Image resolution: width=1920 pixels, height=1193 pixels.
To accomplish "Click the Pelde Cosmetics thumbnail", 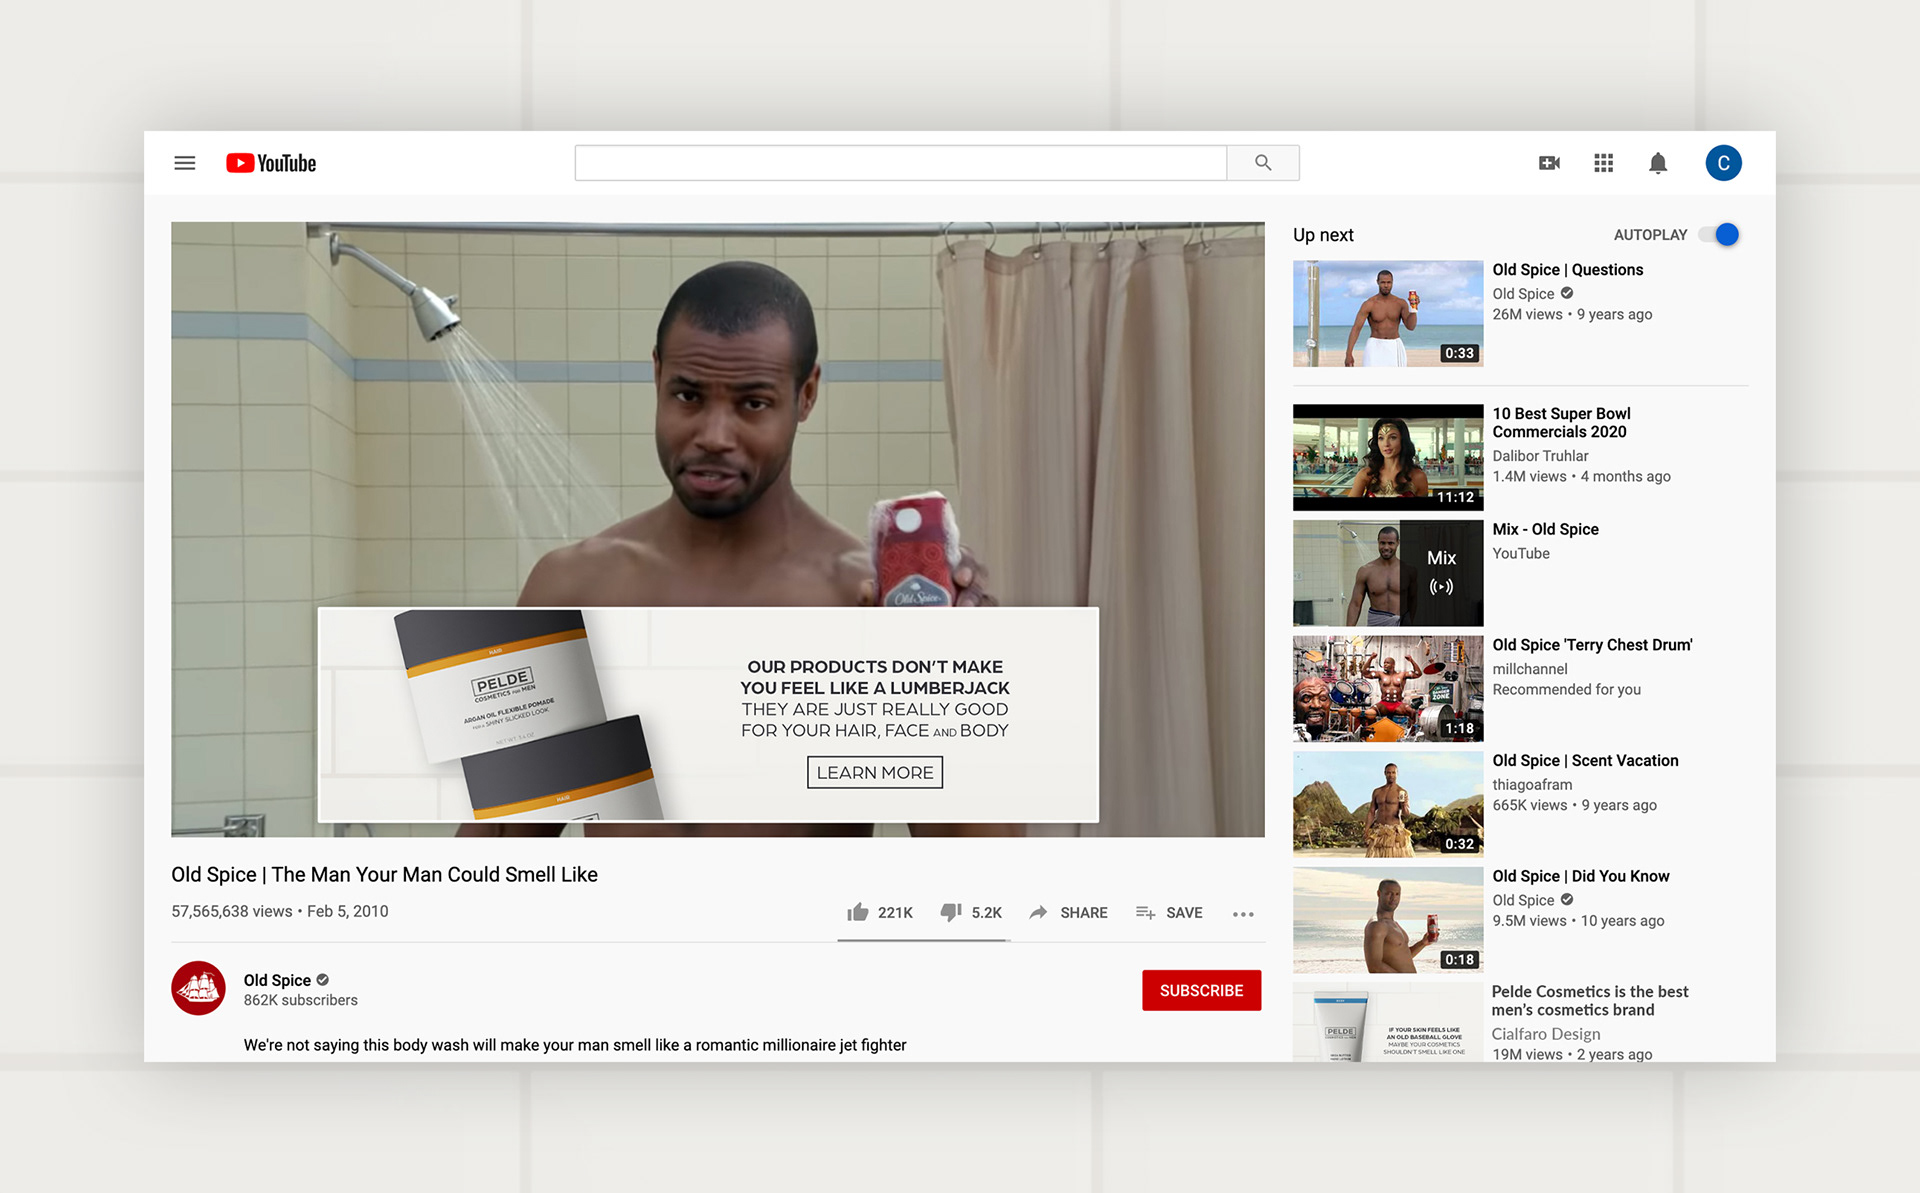I will click(1388, 1022).
